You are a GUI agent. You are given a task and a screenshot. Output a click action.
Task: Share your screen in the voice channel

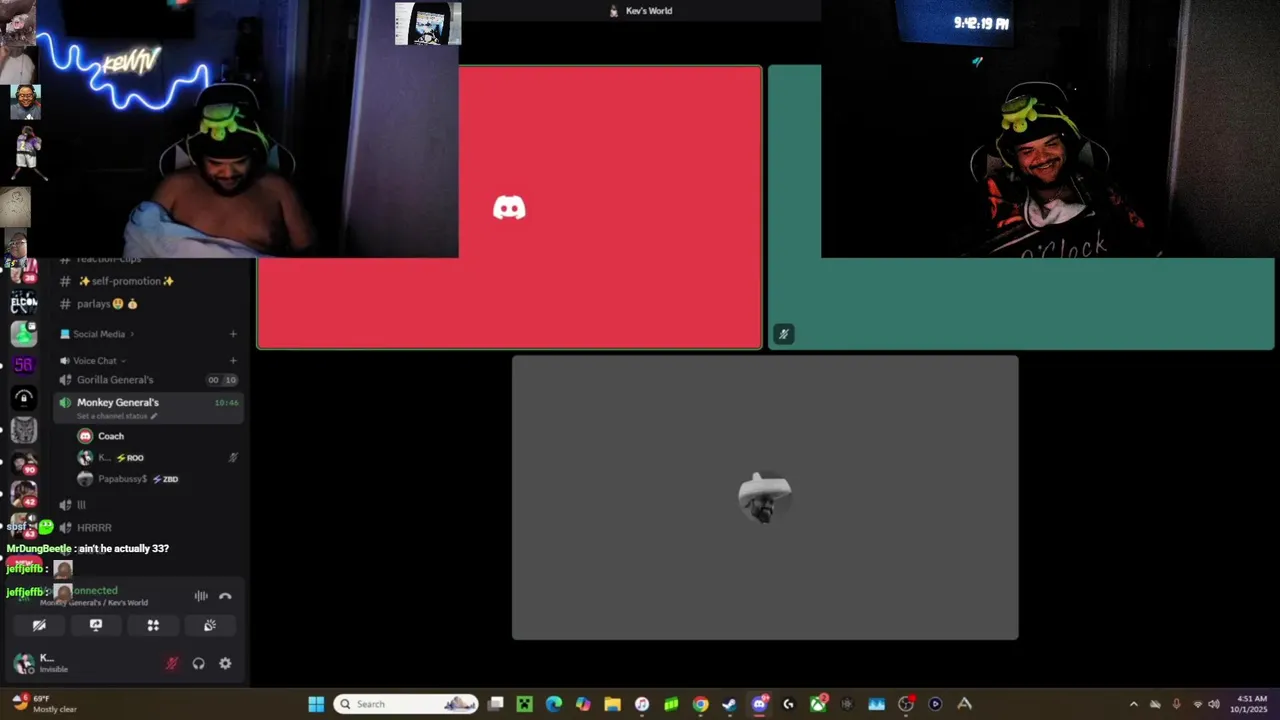pos(96,625)
